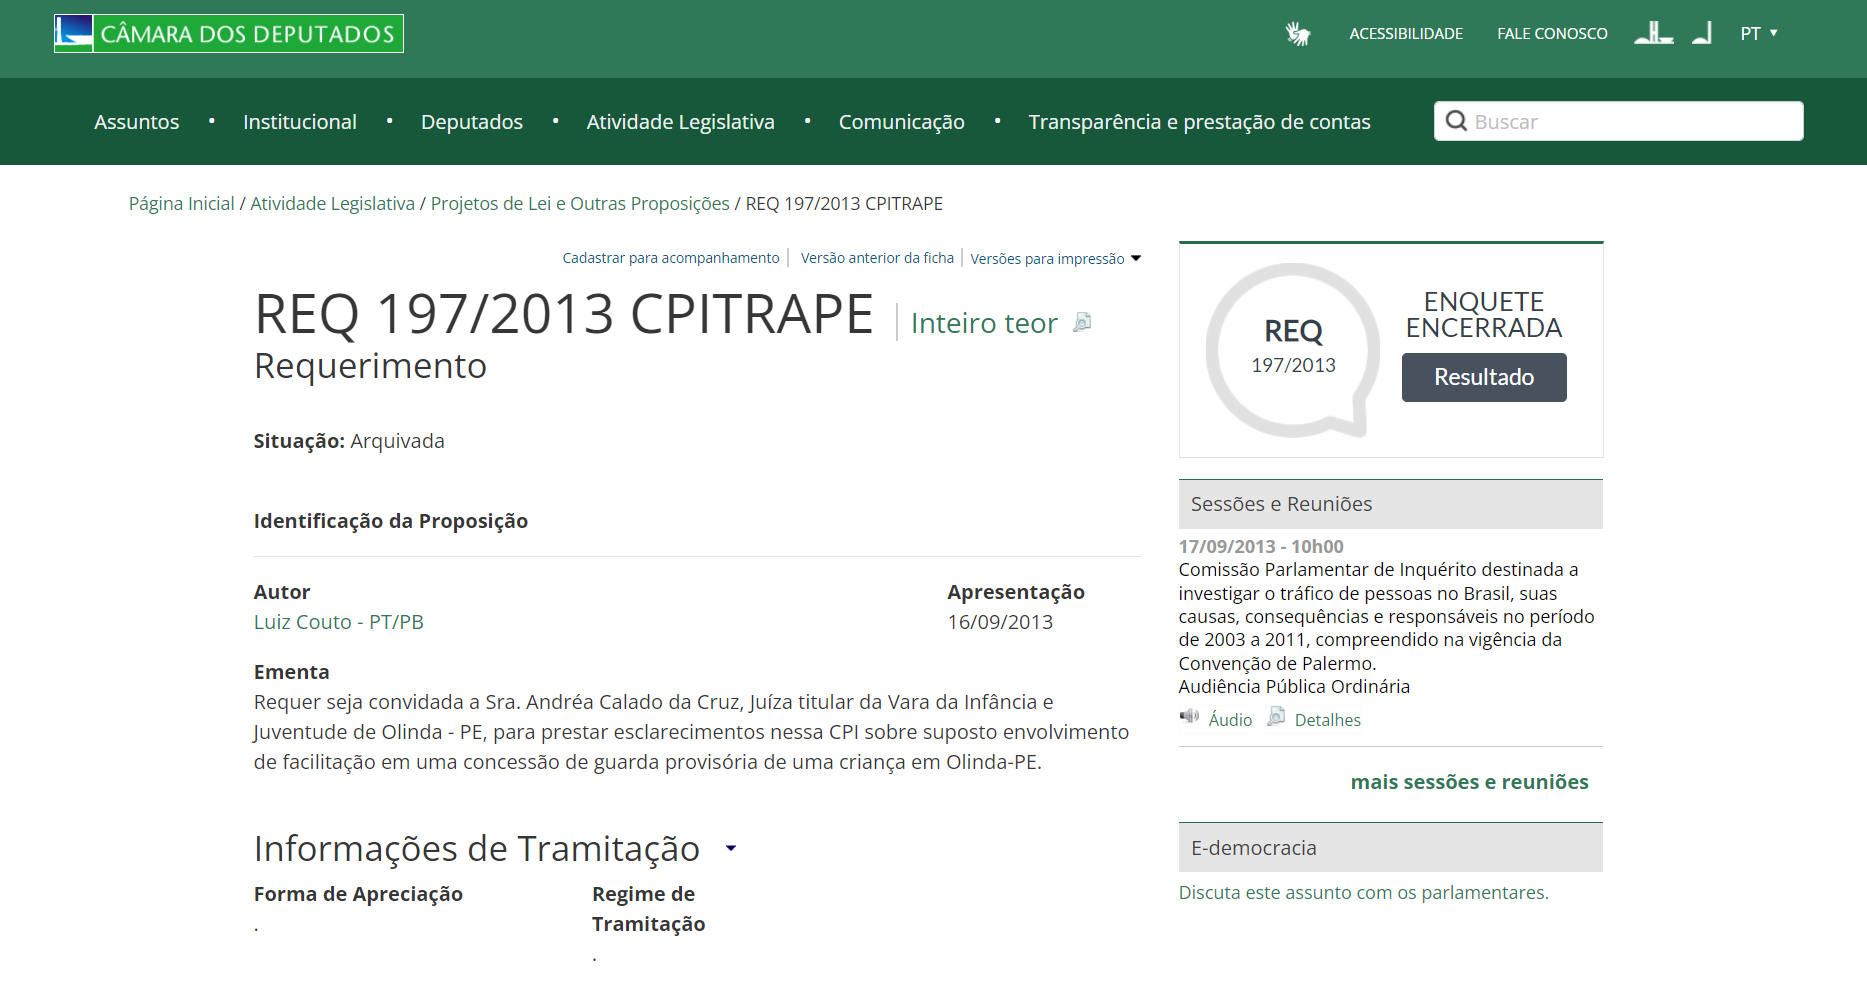Click the Áudio speaker icon
The height and width of the screenshot is (1005, 1867).
1189,716
